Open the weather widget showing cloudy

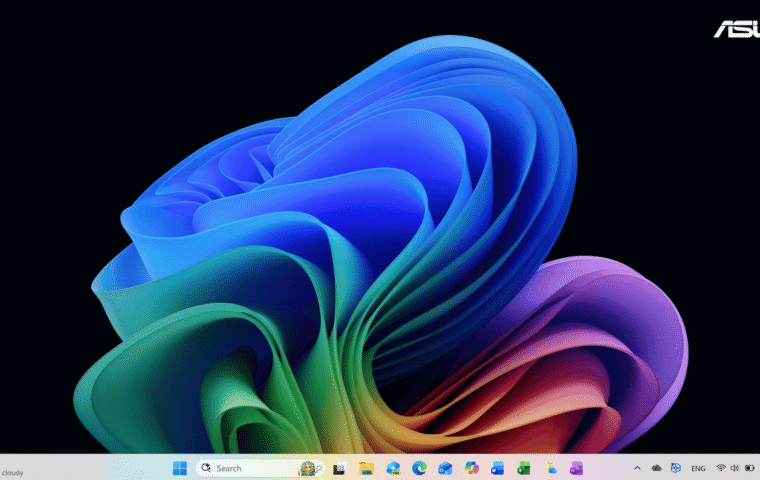(13, 473)
